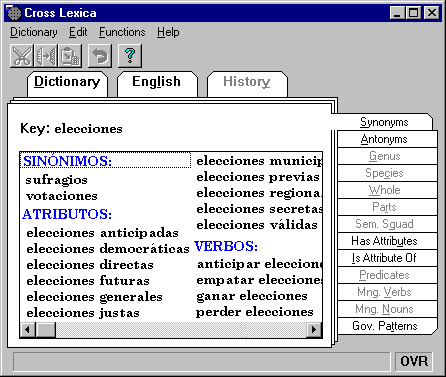Viewport: 446px width, 377px height.
Task: Click the Paste clipboard toolbar icon
Action: 70,56
